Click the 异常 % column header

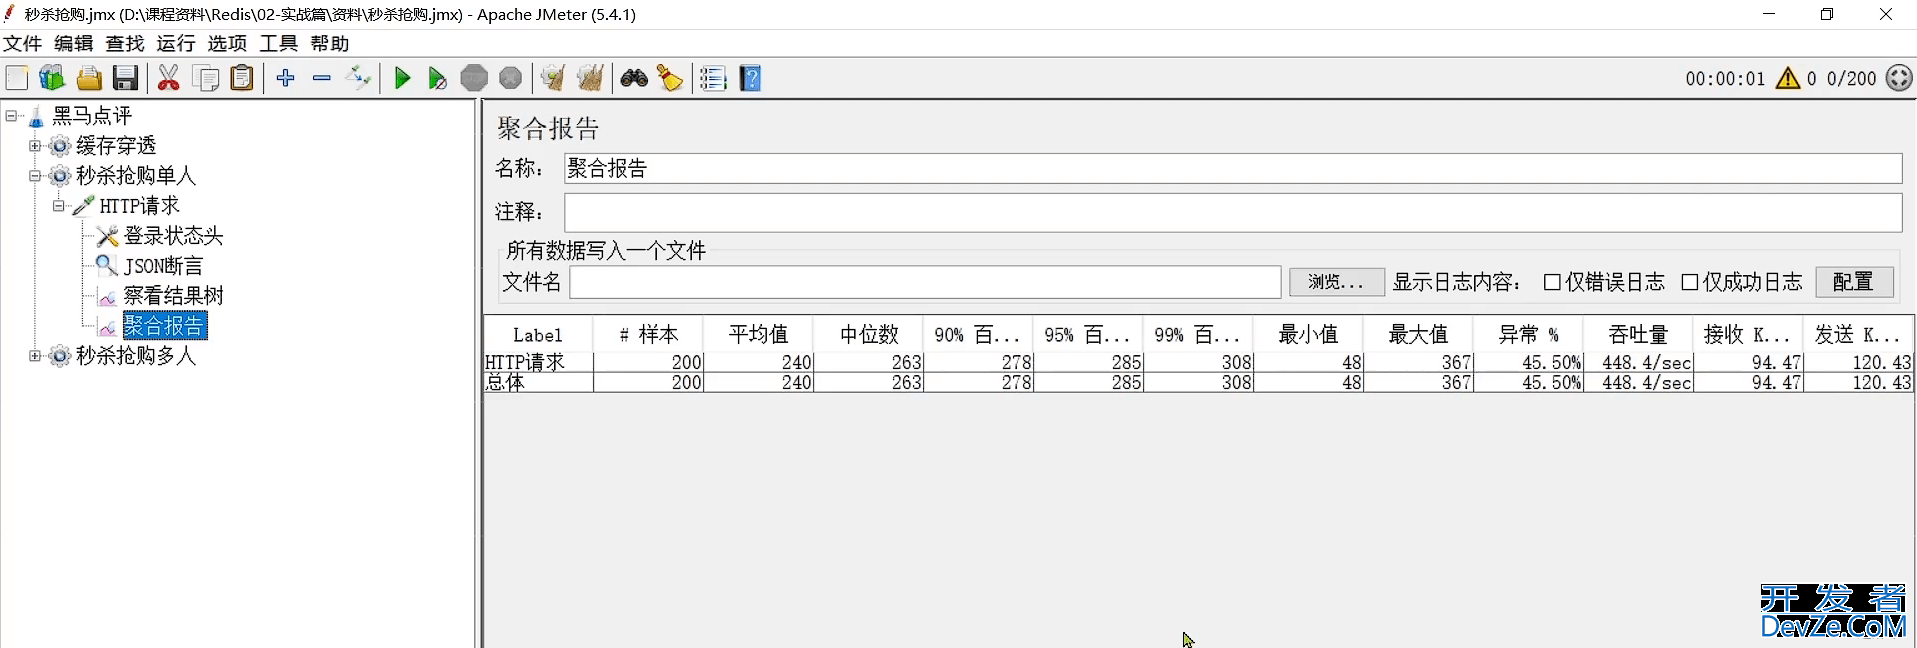click(x=1528, y=334)
